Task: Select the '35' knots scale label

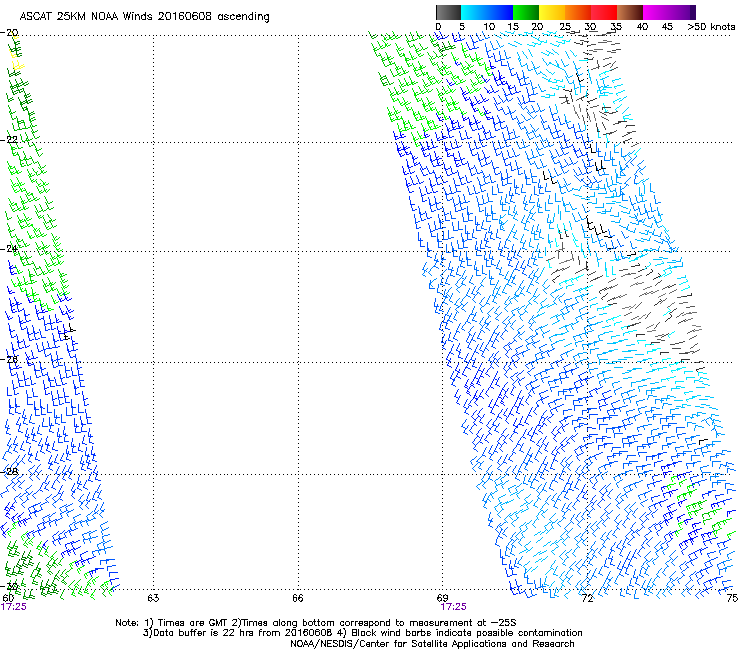Action: [616, 27]
